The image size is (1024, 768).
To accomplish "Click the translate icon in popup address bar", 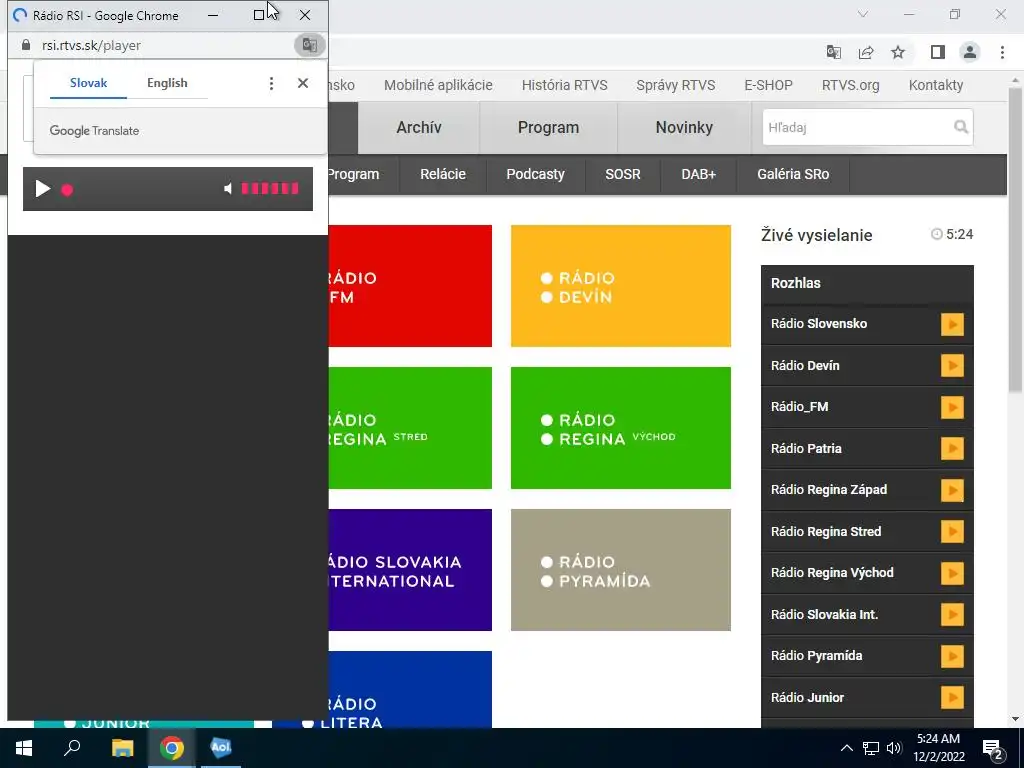I will (310, 45).
